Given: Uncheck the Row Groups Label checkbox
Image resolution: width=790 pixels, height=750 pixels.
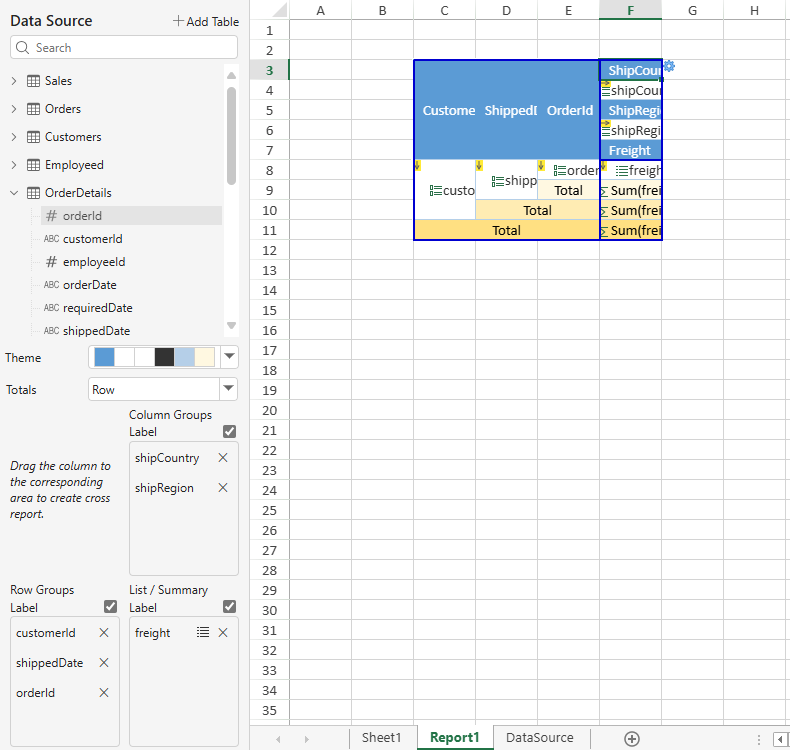Looking at the screenshot, I should point(111,606).
